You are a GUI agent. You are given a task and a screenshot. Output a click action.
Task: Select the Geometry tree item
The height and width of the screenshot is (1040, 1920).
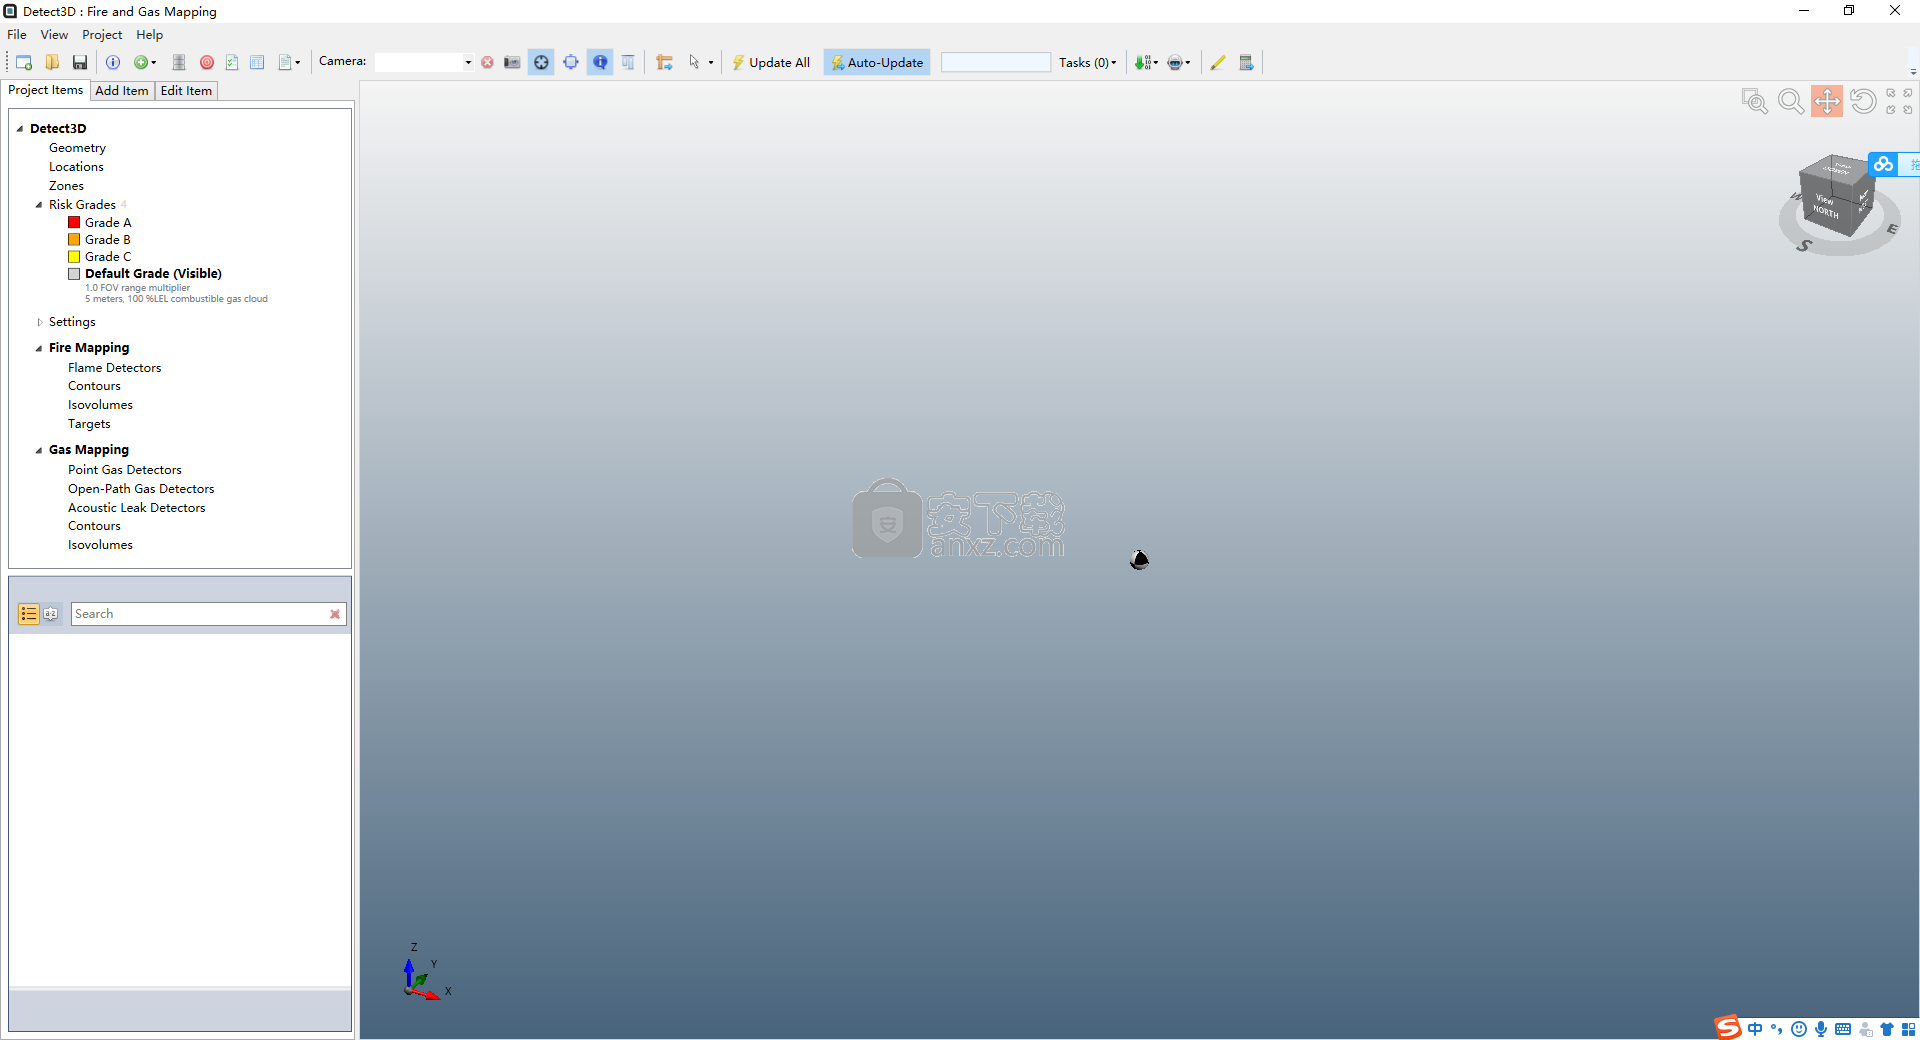tap(77, 148)
